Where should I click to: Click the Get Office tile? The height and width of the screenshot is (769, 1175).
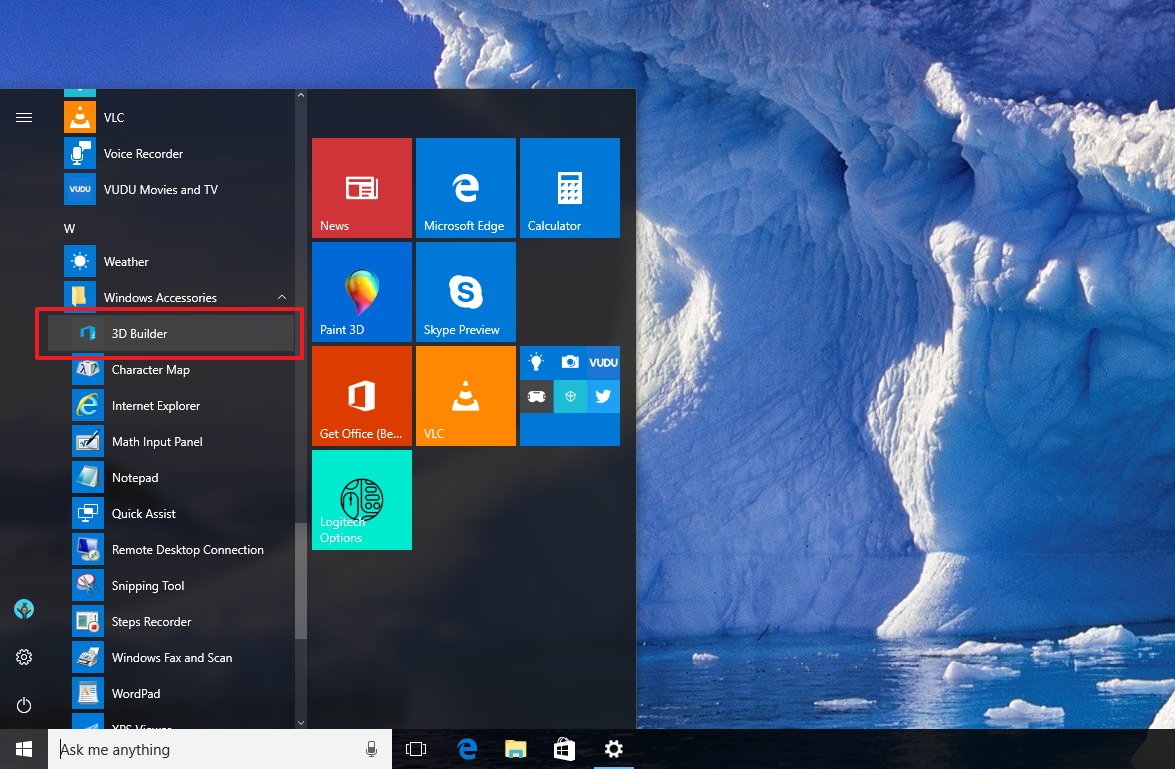pyautogui.click(x=362, y=396)
